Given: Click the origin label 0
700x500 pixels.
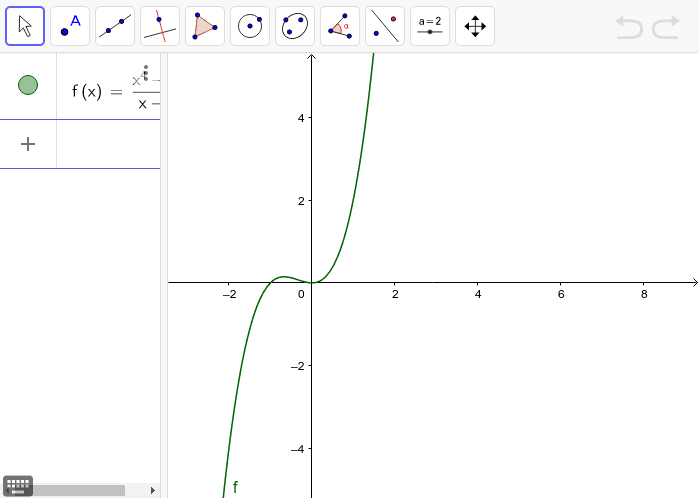Looking at the screenshot, I should point(301,294).
